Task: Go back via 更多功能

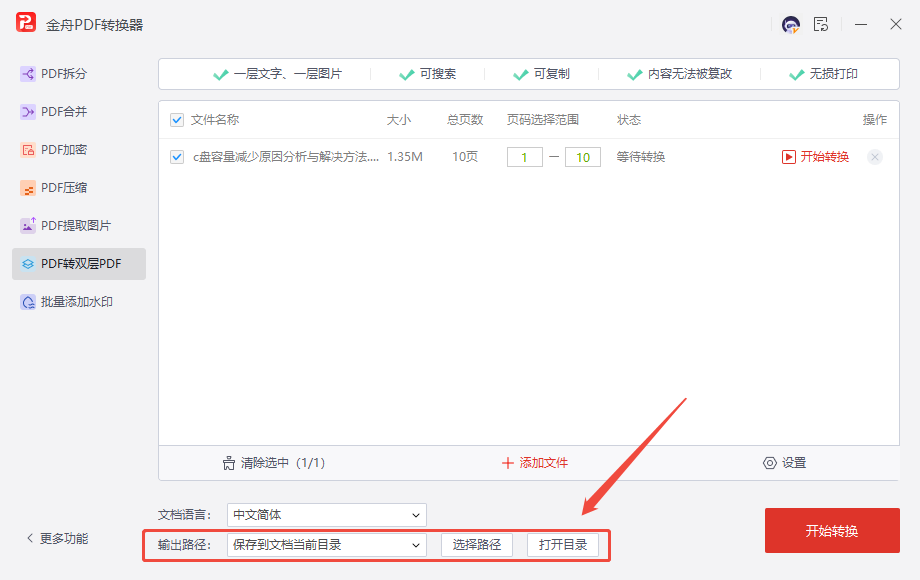Action: point(58,538)
